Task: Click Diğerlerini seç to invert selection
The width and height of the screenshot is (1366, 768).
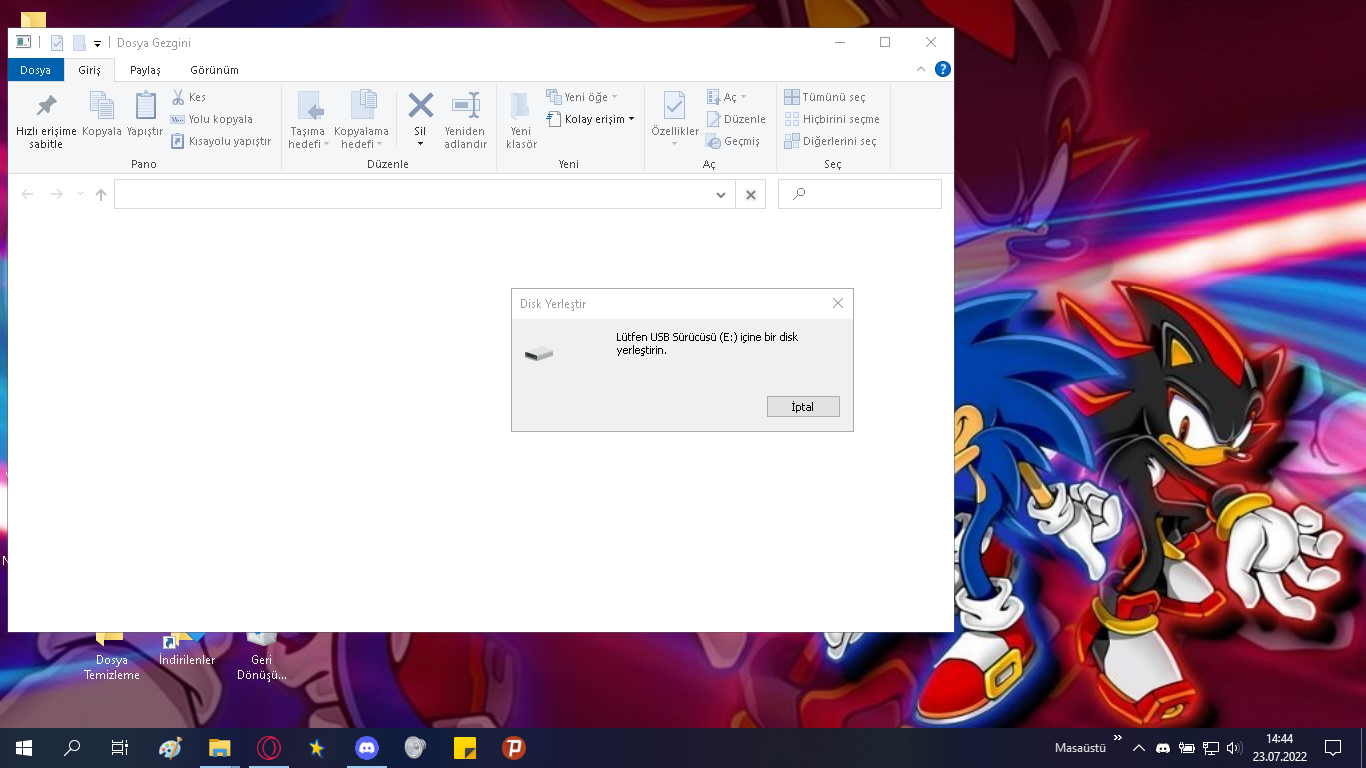Action: point(830,141)
